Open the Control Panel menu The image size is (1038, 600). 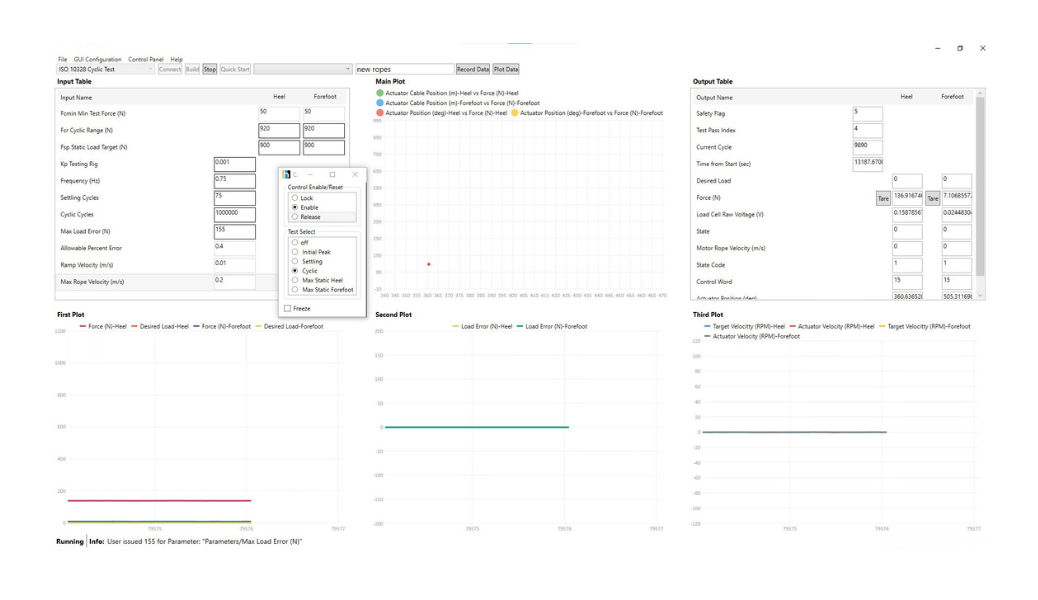pos(146,60)
